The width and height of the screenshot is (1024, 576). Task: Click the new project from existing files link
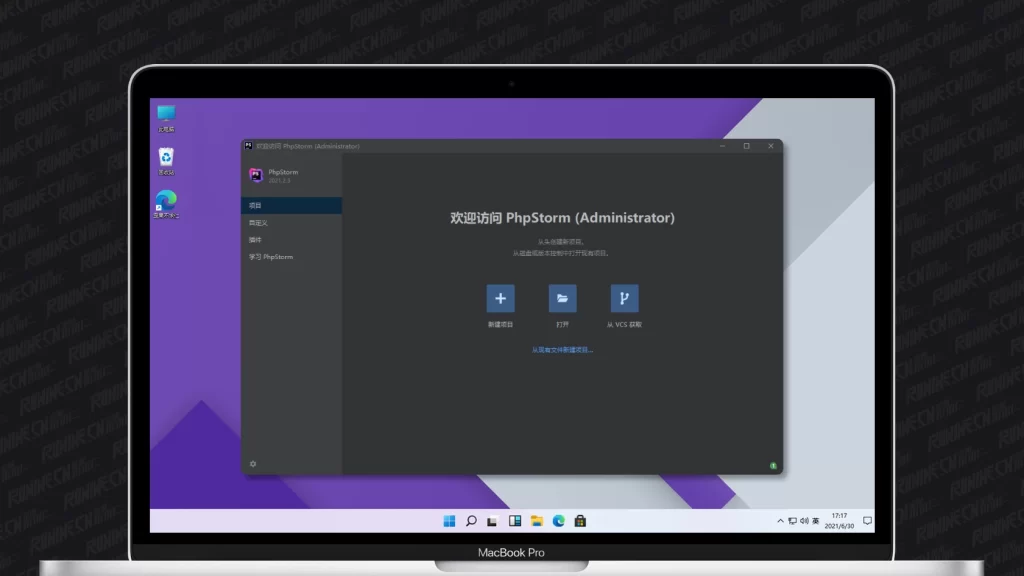[562, 350]
